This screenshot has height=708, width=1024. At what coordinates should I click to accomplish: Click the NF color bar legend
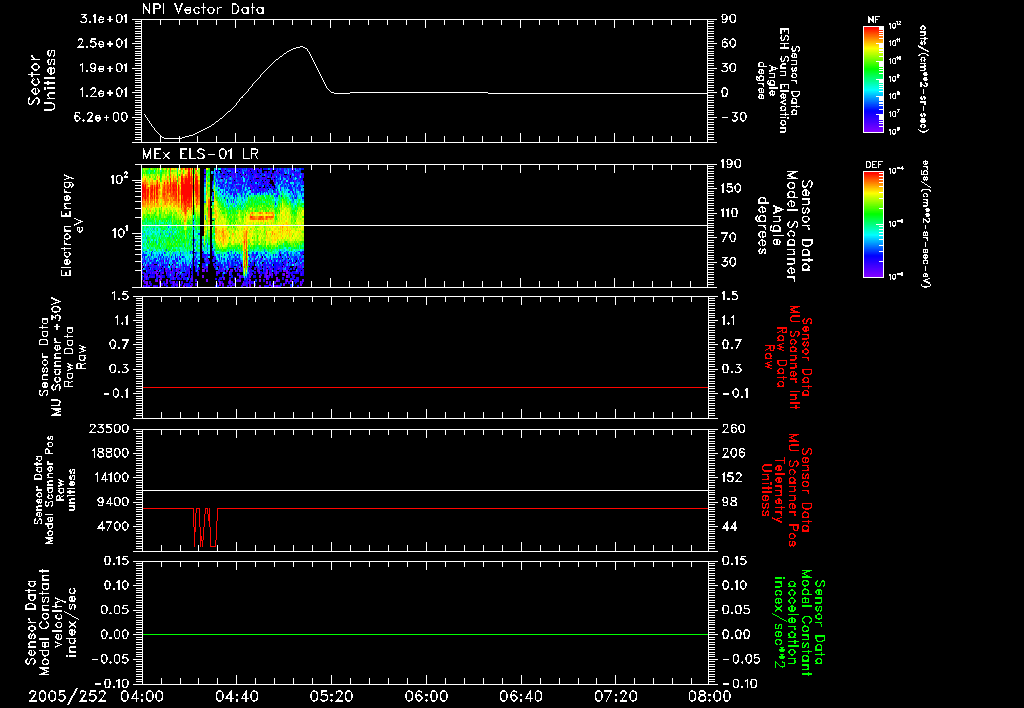[873, 78]
